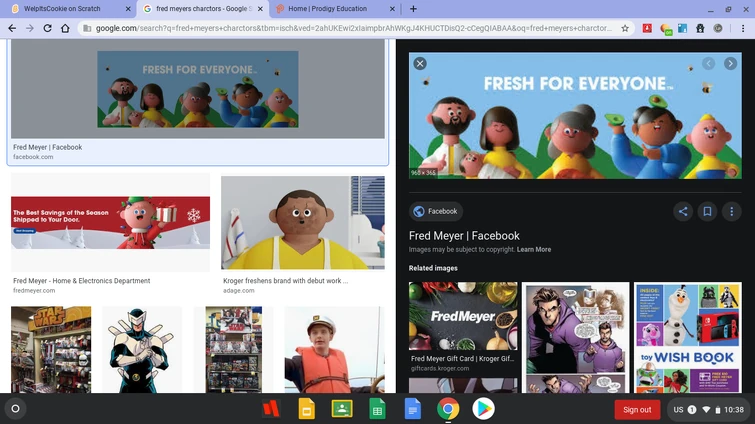Viewport: 755px width, 424px height.
Task: Open the Kroger freshens brand image result
Action: tap(303, 222)
